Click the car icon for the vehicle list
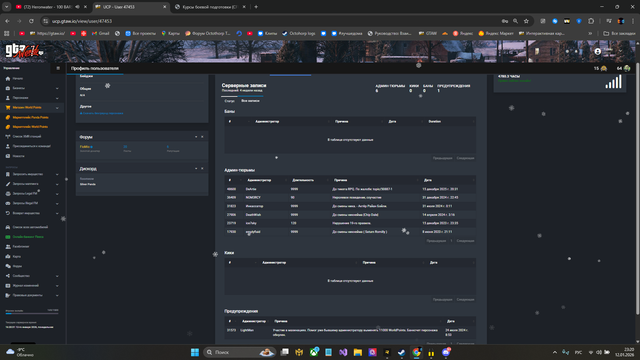This screenshot has height=360, width=640. (x=8, y=227)
